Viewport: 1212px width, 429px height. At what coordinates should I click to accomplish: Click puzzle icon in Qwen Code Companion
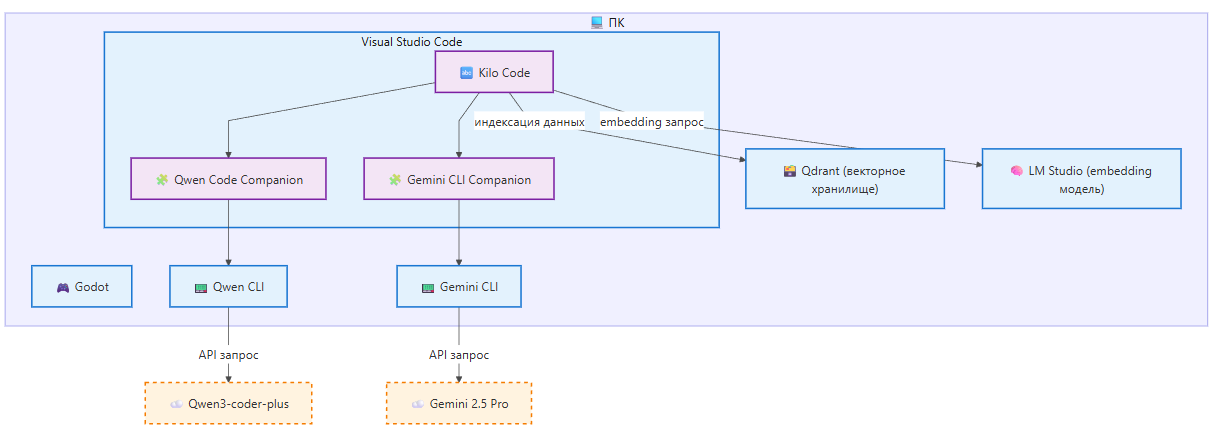pyautogui.click(x=162, y=180)
